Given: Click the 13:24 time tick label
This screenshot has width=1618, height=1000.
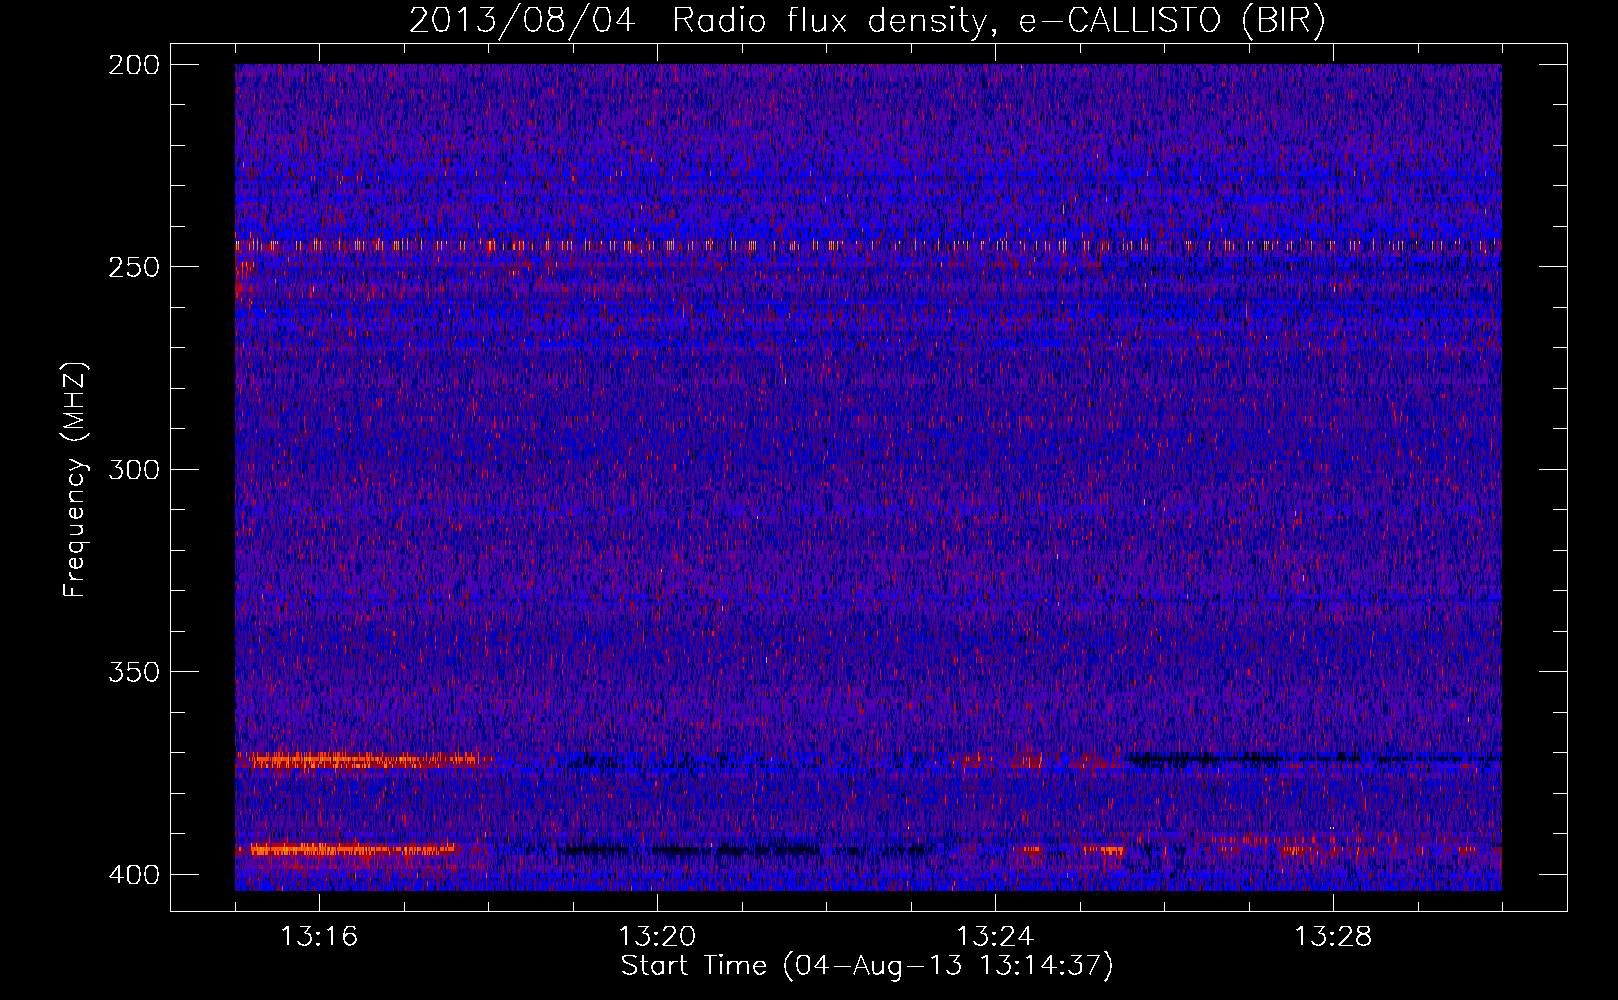Looking at the screenshot, I should [x=995, y=937].
